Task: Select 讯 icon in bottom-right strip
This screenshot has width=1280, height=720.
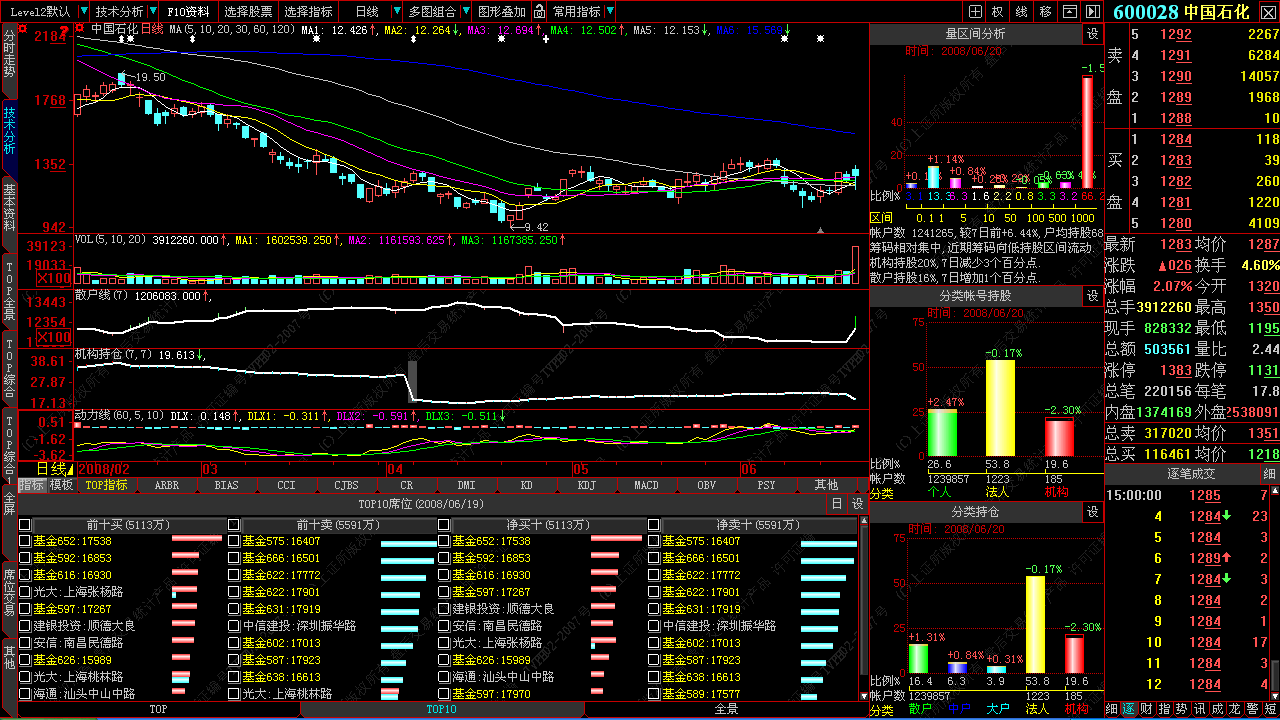Action: (1199, 709)
